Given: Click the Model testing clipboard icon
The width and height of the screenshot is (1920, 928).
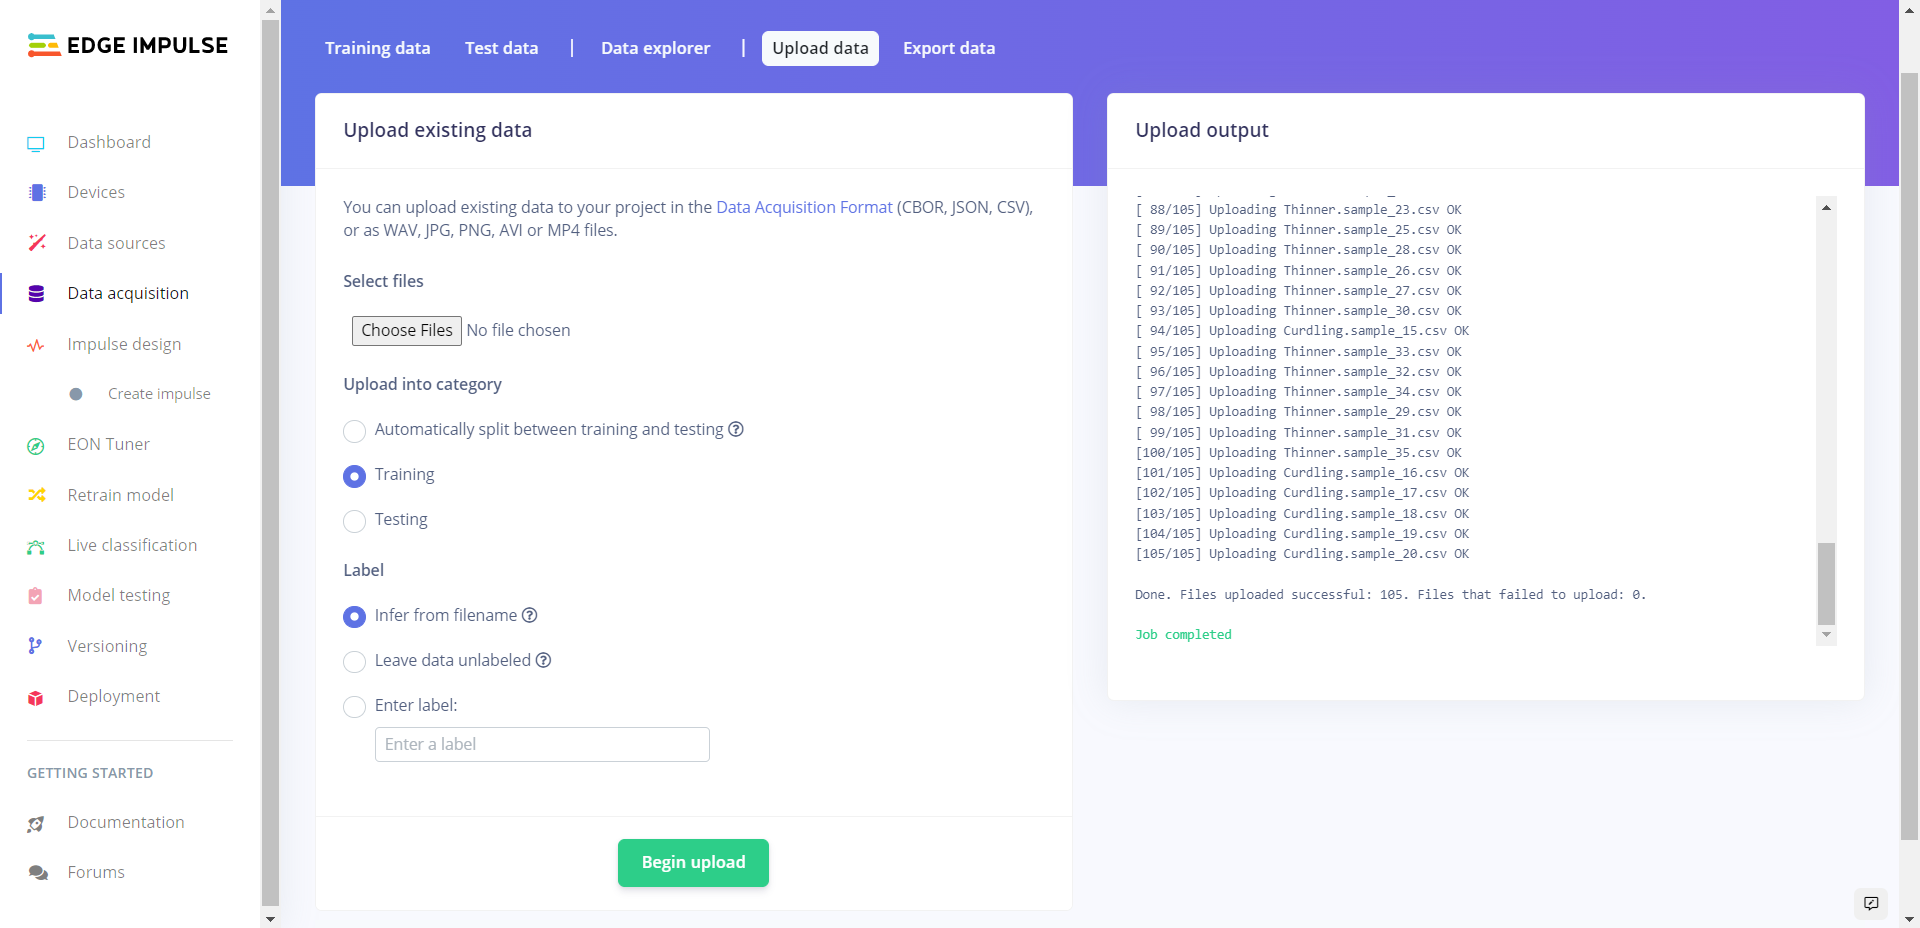Looking at the screenshot, I should click(x=36, y=596).
